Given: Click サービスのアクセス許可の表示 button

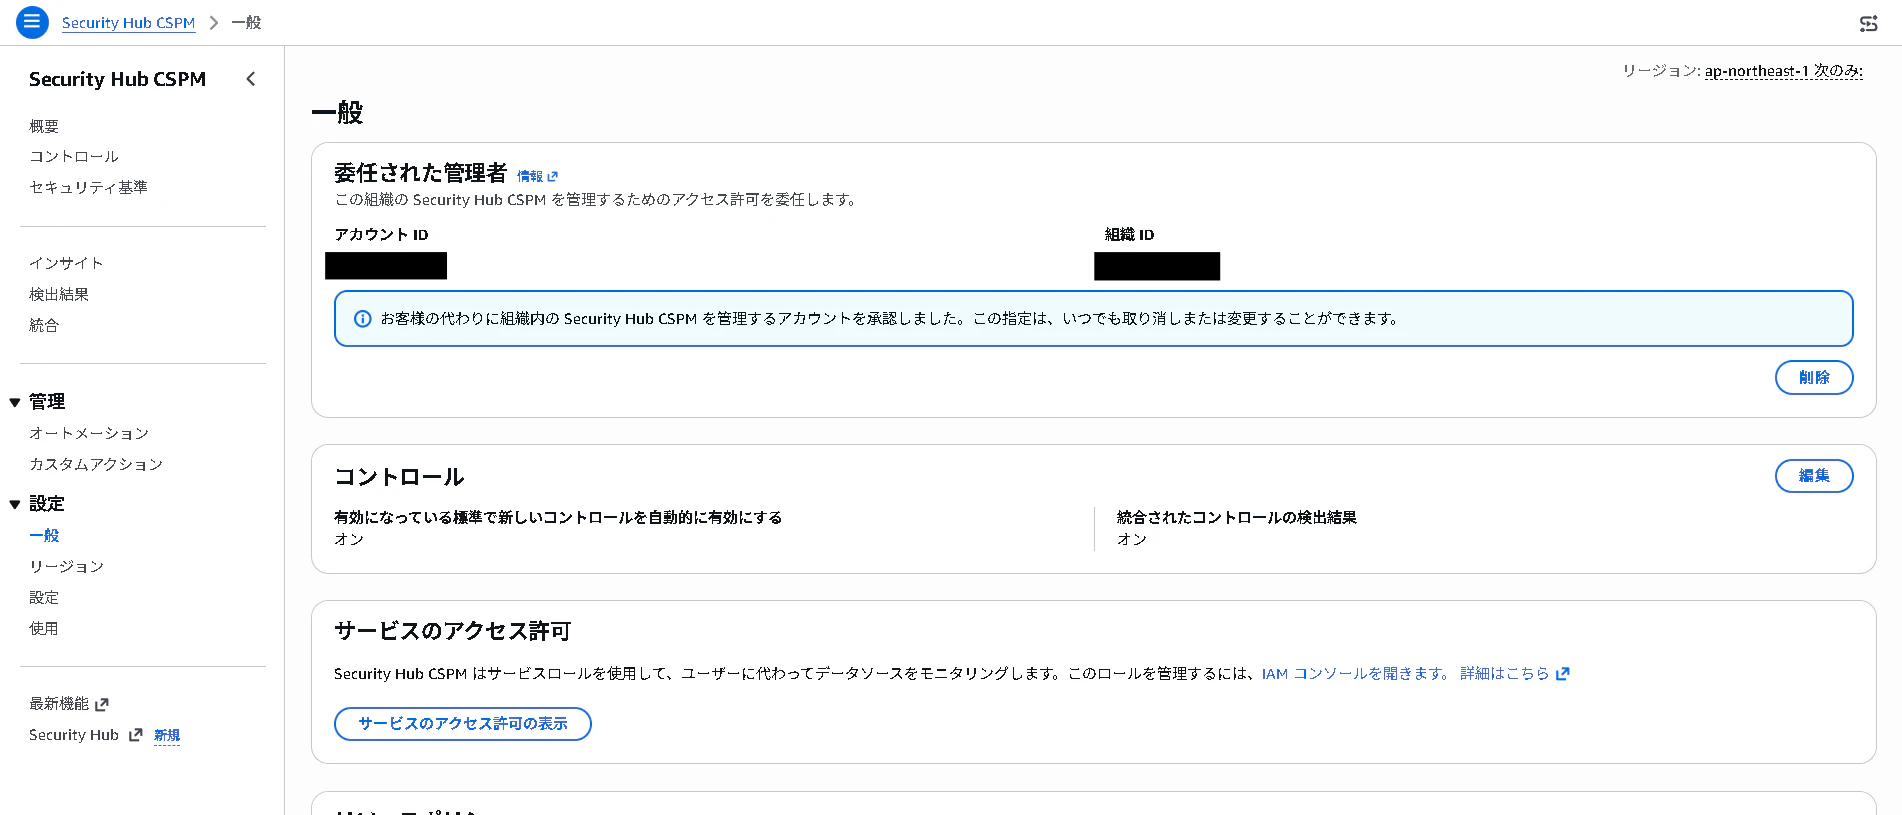Looking at the screenshot, I should pyautogui.click(x=462, y=724).
